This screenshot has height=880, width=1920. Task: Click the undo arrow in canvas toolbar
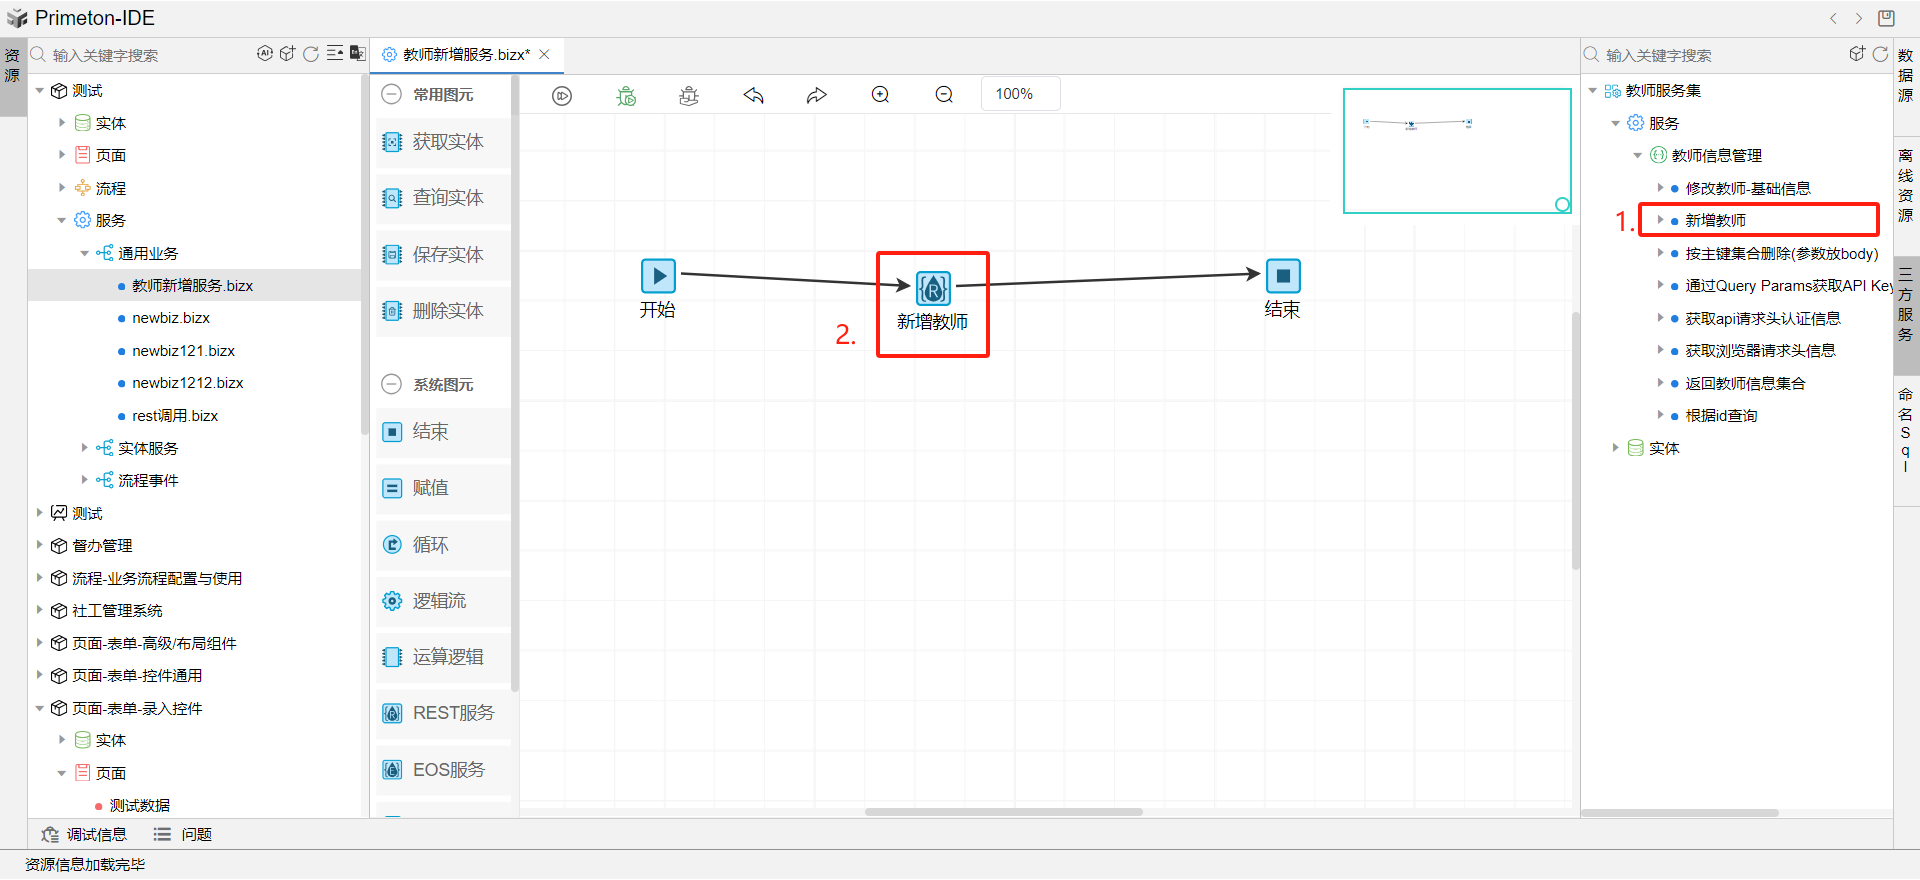click(753, 96)
